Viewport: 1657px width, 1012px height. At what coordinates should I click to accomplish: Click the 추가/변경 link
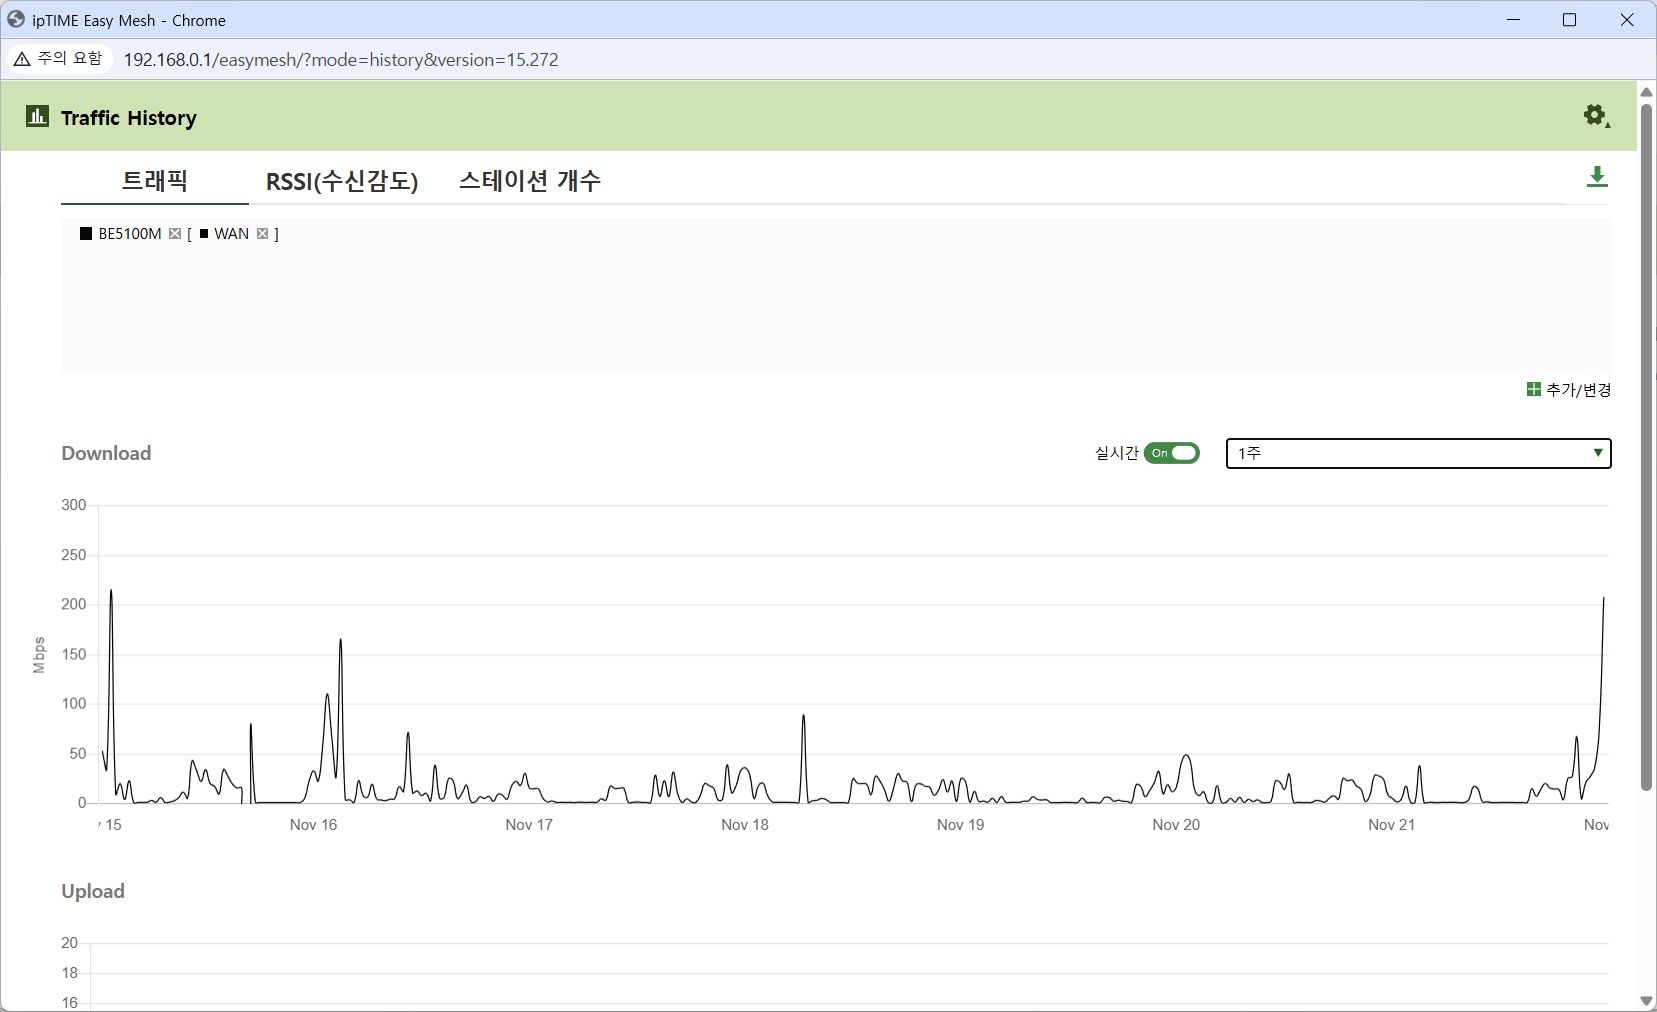pyautogui.click(x=1578, y=389)
